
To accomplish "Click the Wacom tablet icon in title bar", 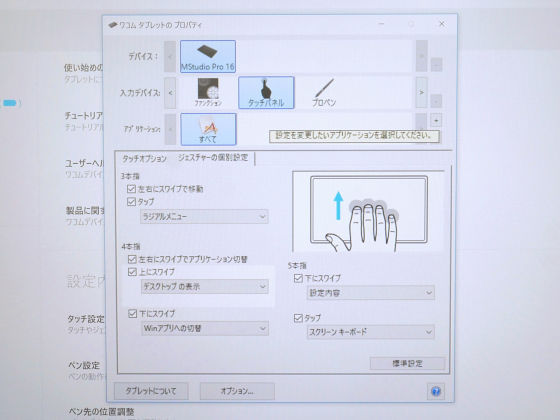I will [x=113, y=25].
